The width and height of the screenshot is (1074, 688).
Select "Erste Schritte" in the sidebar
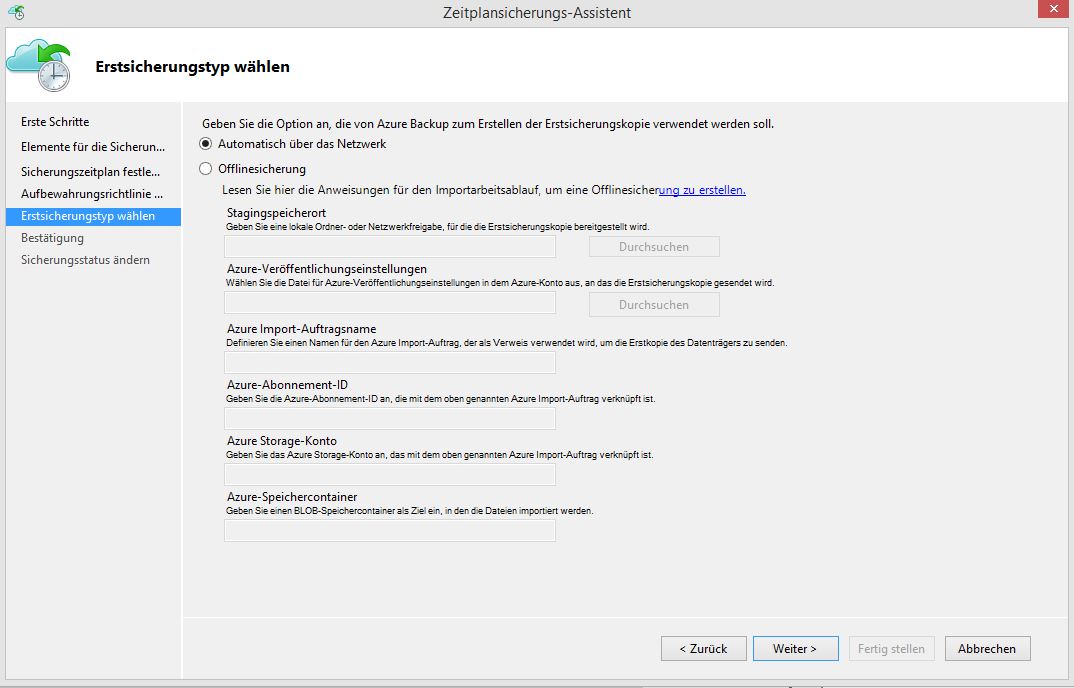[54, 122]
